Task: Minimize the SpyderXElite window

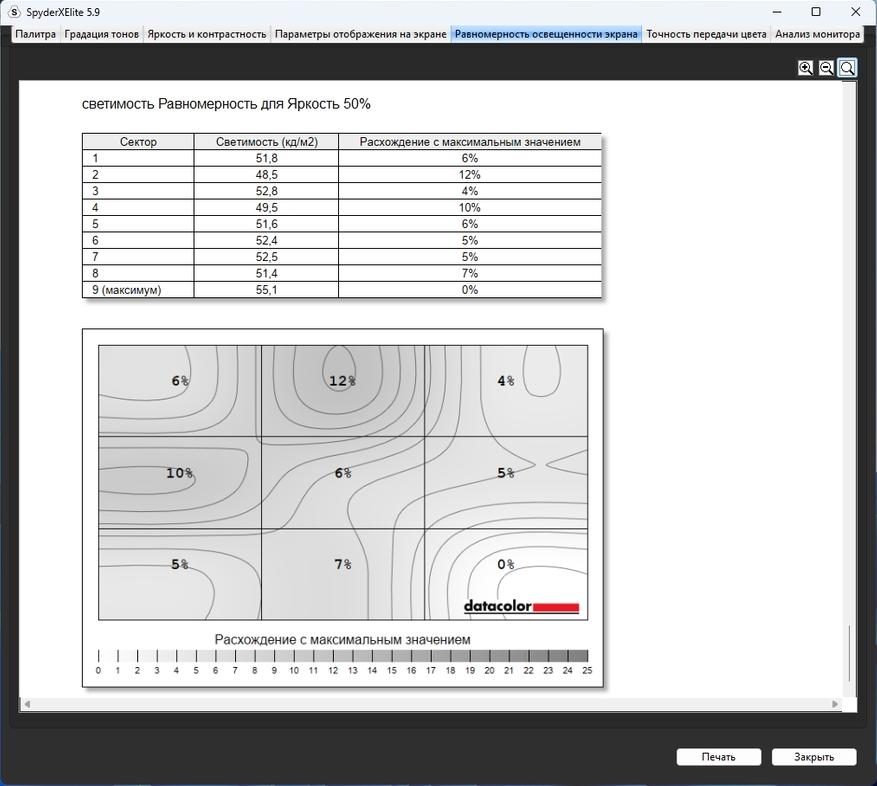Action: click(777, 12)
